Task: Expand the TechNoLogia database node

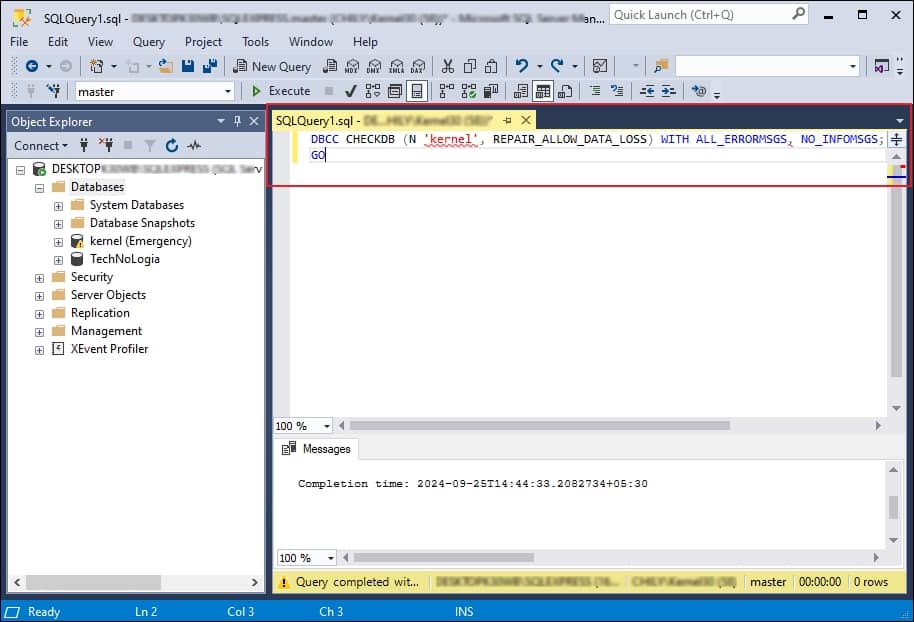Action: (x=58, y=260)
